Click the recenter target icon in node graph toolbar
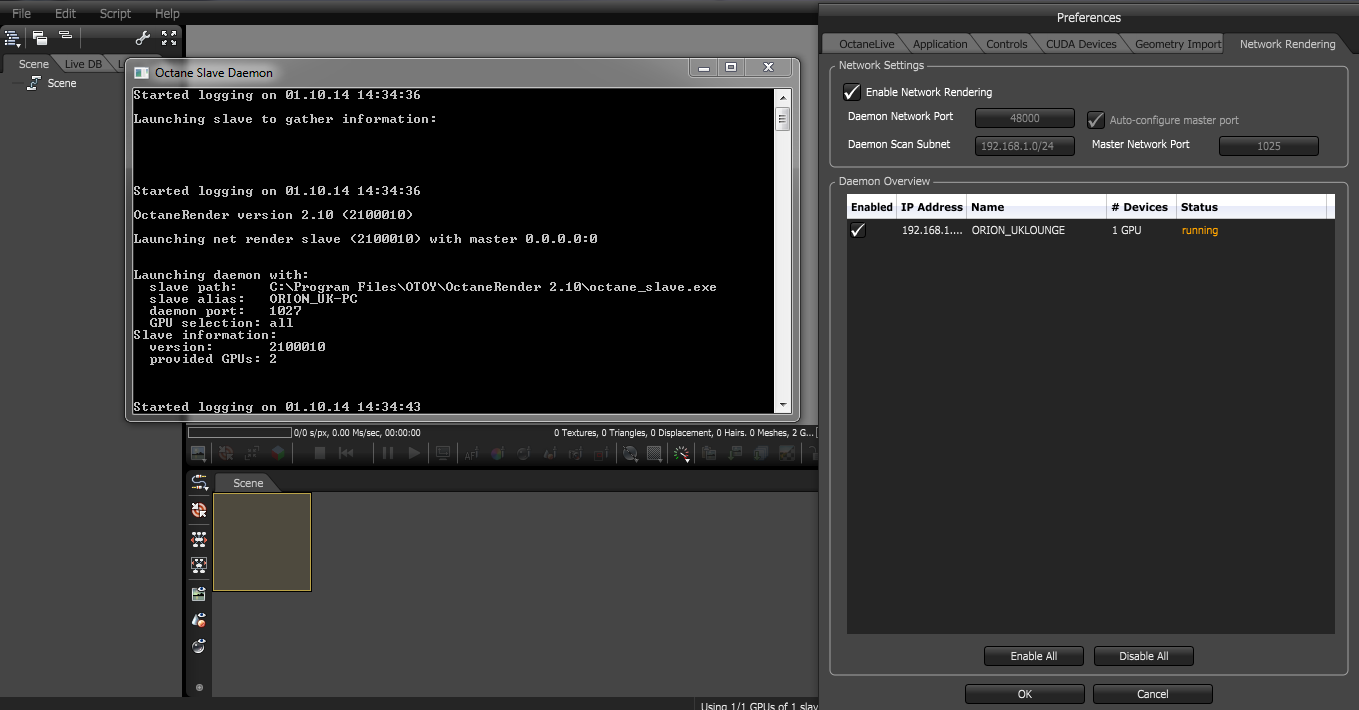The image size is (1359, 710). pos(199,510)
